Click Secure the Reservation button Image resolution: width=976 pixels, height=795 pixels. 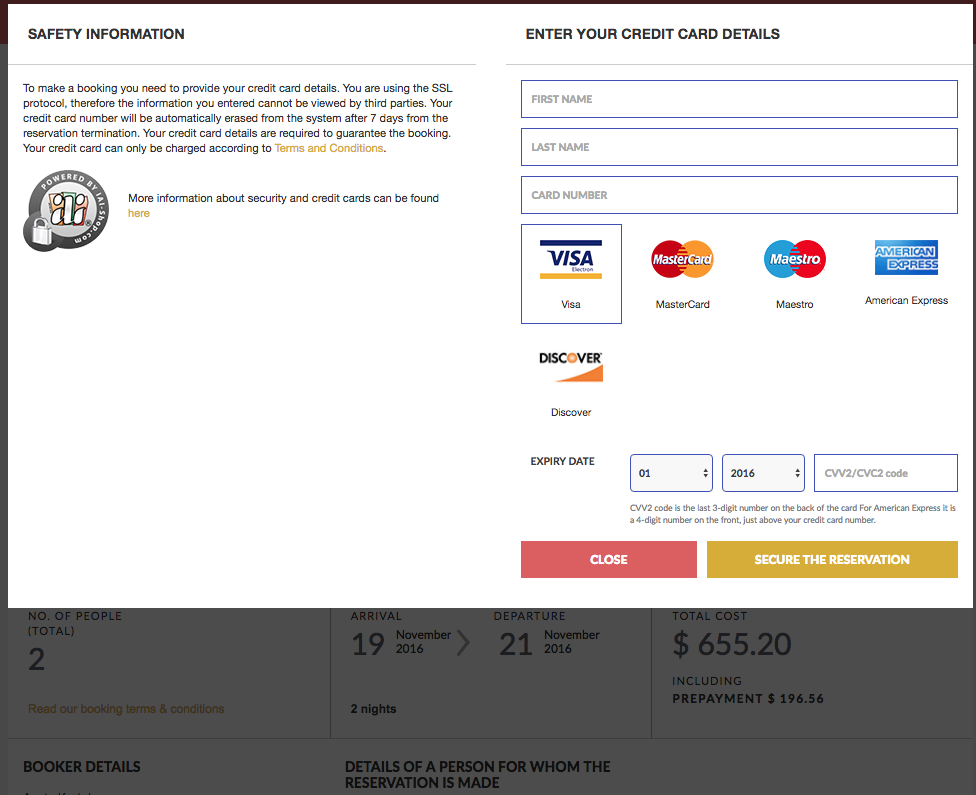click(x=832, y=560)
